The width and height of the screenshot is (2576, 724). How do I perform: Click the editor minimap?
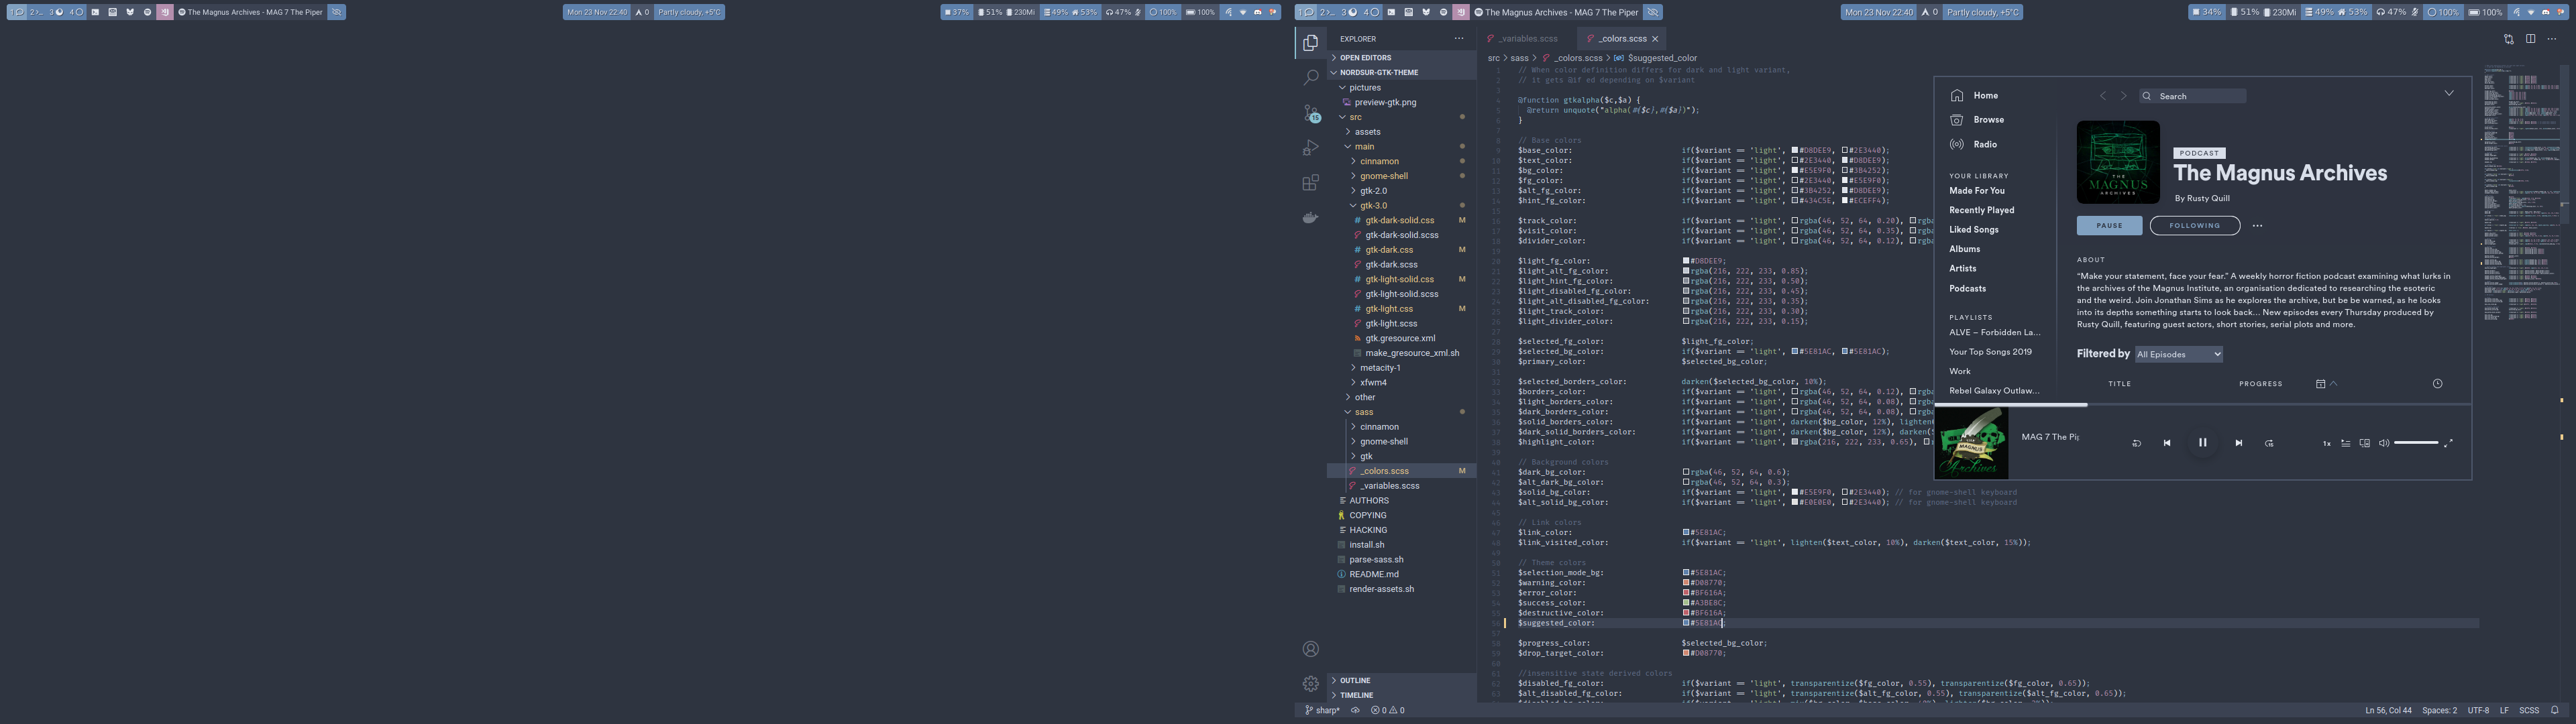coord(2523,194)
